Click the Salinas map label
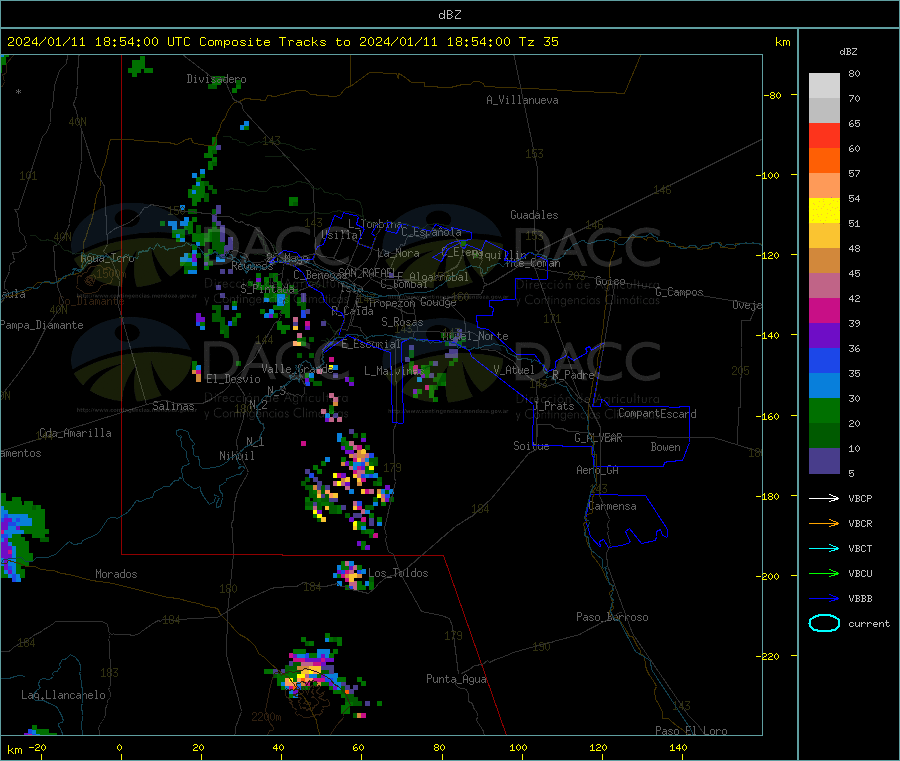This screenshot has width=900, height=761. [x=173, y=406]
